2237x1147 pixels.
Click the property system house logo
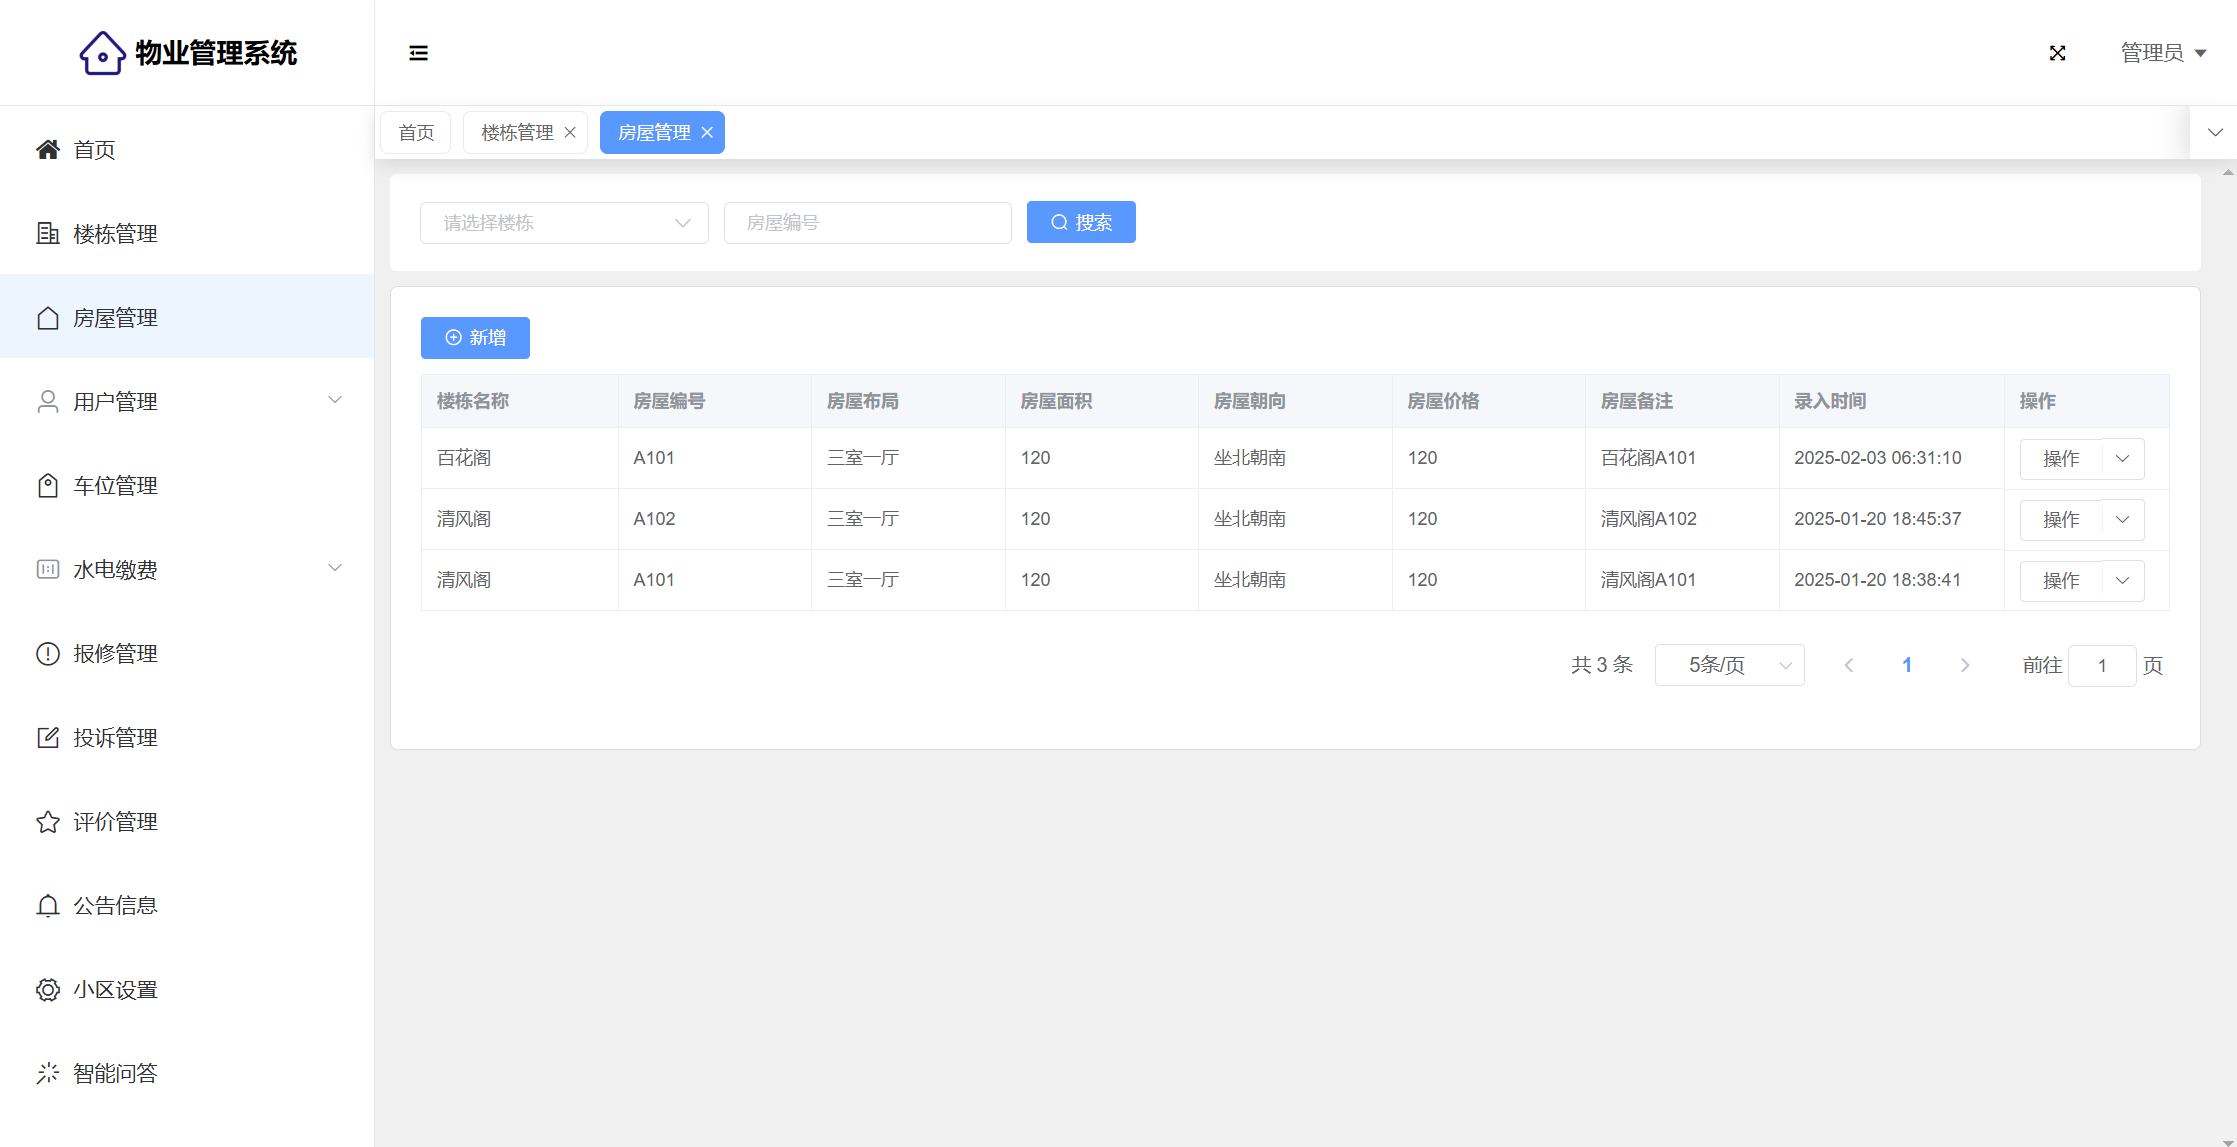pos(102,53)
